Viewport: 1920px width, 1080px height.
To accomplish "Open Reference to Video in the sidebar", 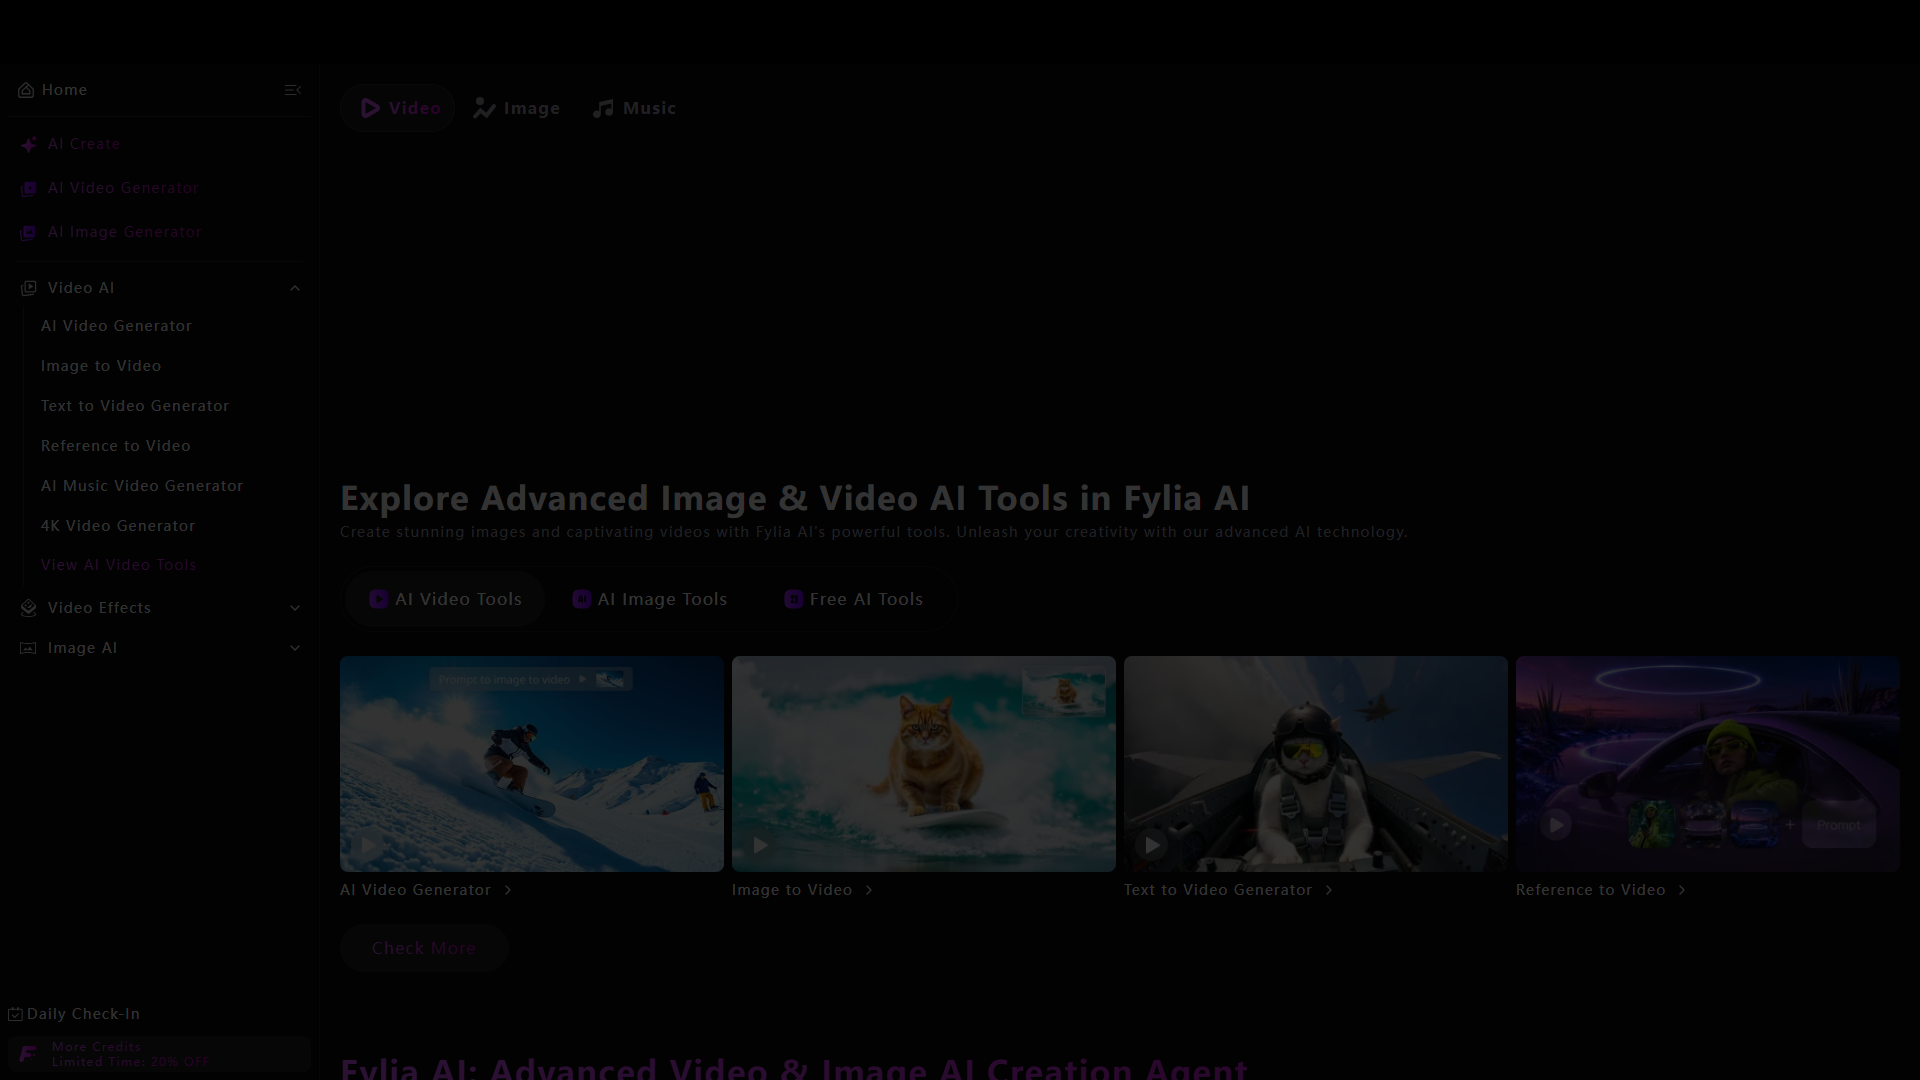I will (116, 446).
